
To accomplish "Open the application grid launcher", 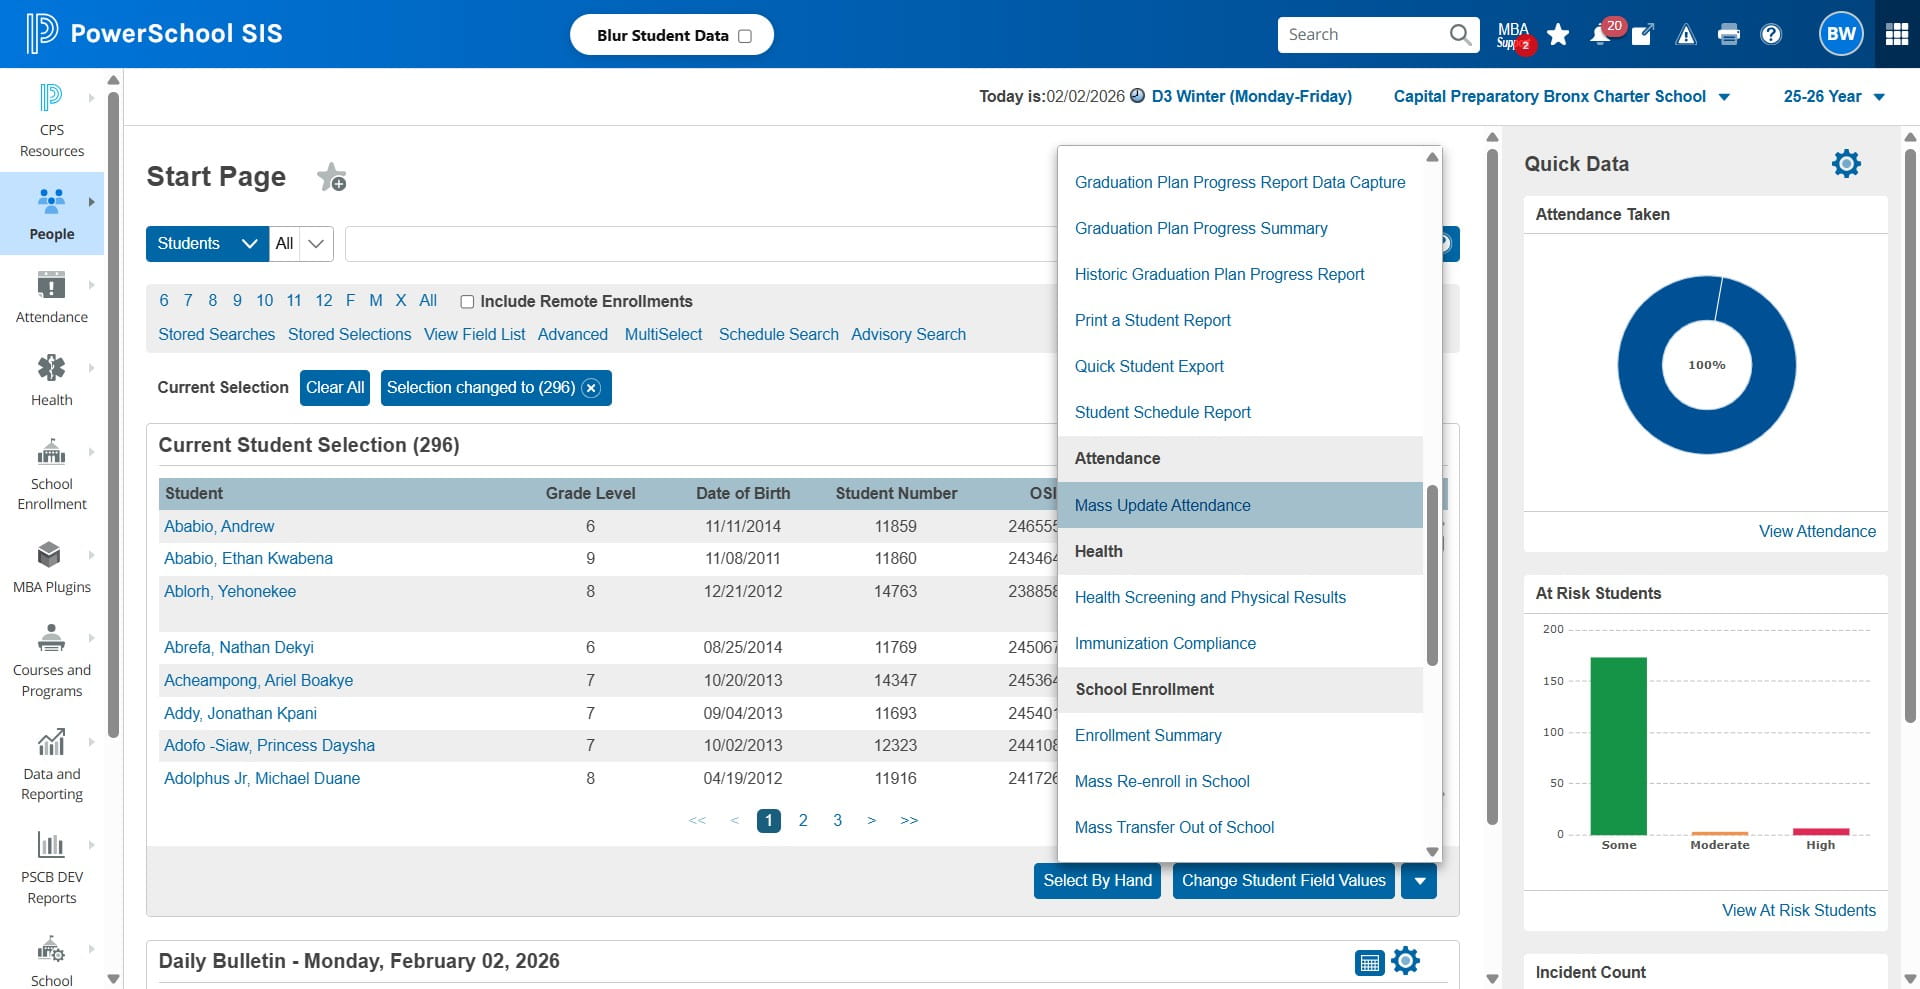I will point(1897,34).
